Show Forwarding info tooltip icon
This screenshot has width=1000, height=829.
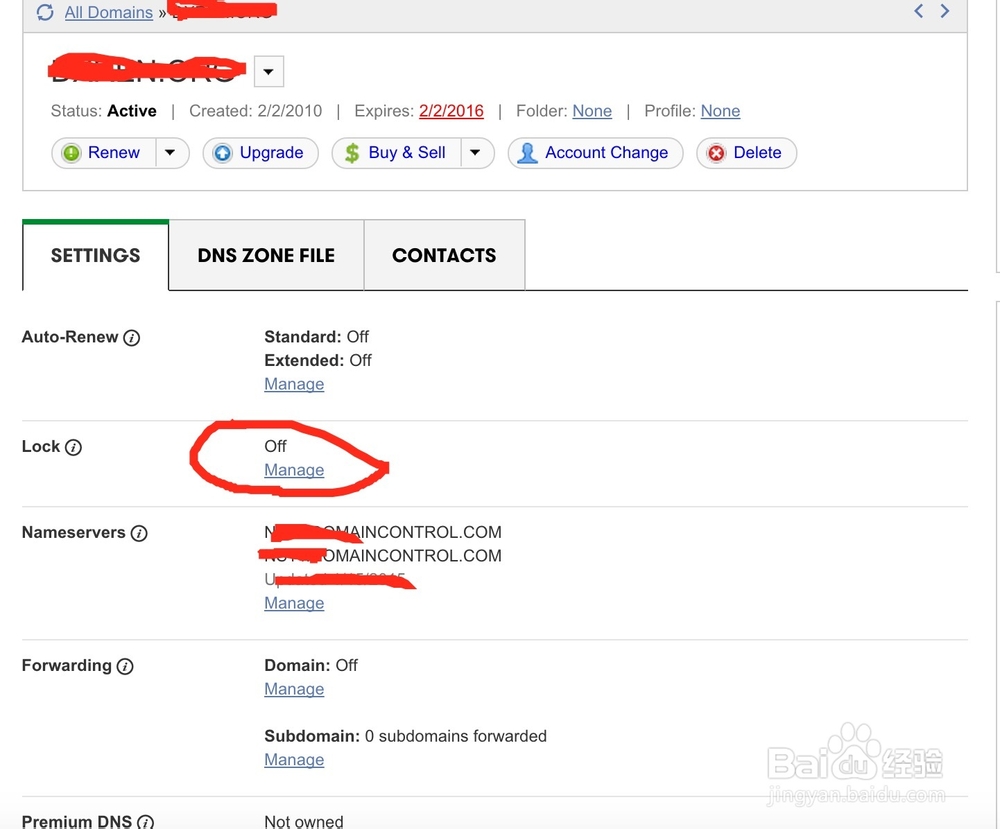(x=125, y=666)
